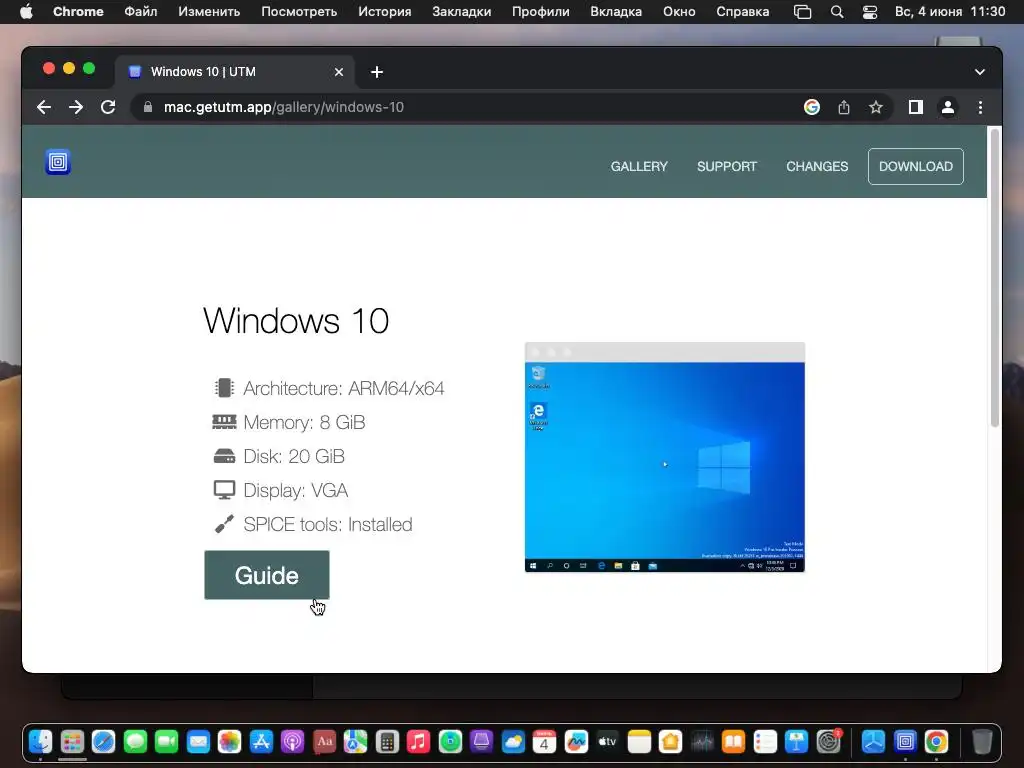Click the 'Architecture: ARM64/x64' text
This screenshot has height=768, width=1024.
tap(344, 388)
